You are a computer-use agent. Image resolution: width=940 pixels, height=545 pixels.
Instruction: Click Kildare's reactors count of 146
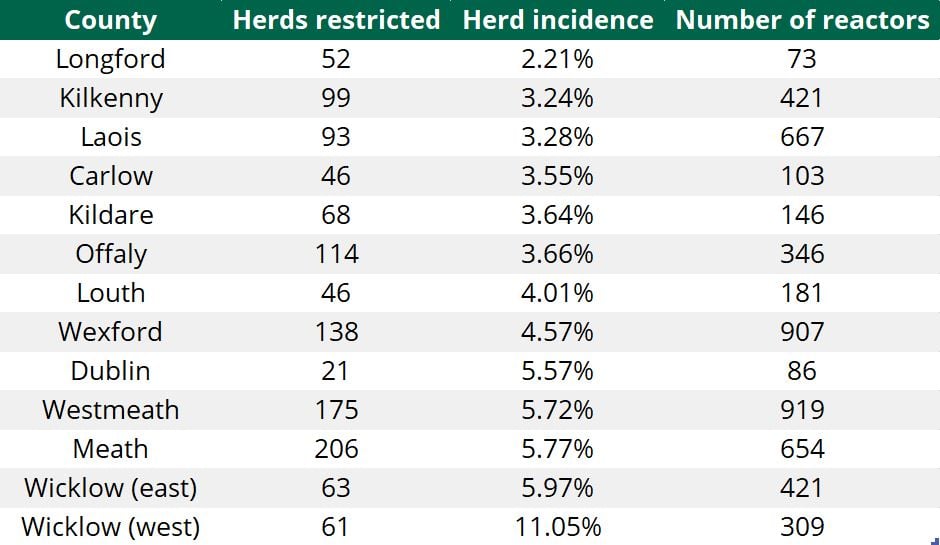point(802,215)
